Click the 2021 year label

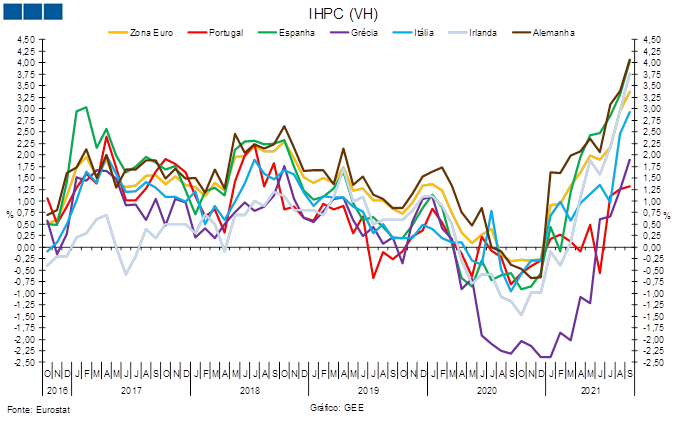pos(590,391)
